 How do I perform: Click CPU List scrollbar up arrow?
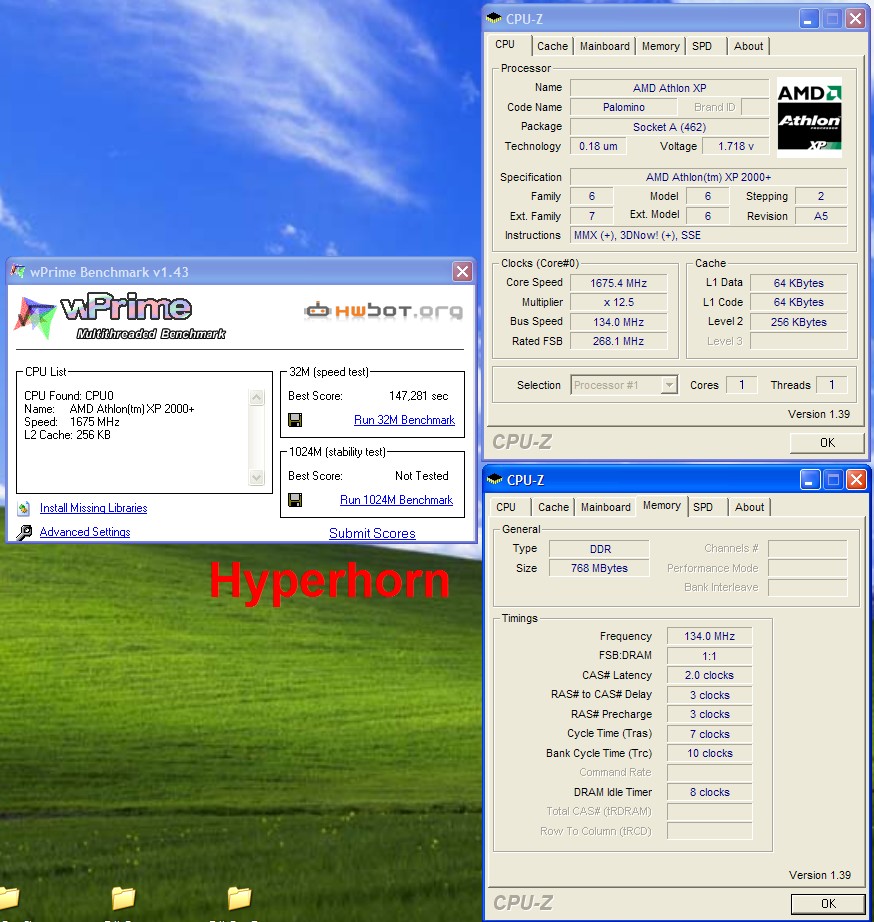pos(257,397)
